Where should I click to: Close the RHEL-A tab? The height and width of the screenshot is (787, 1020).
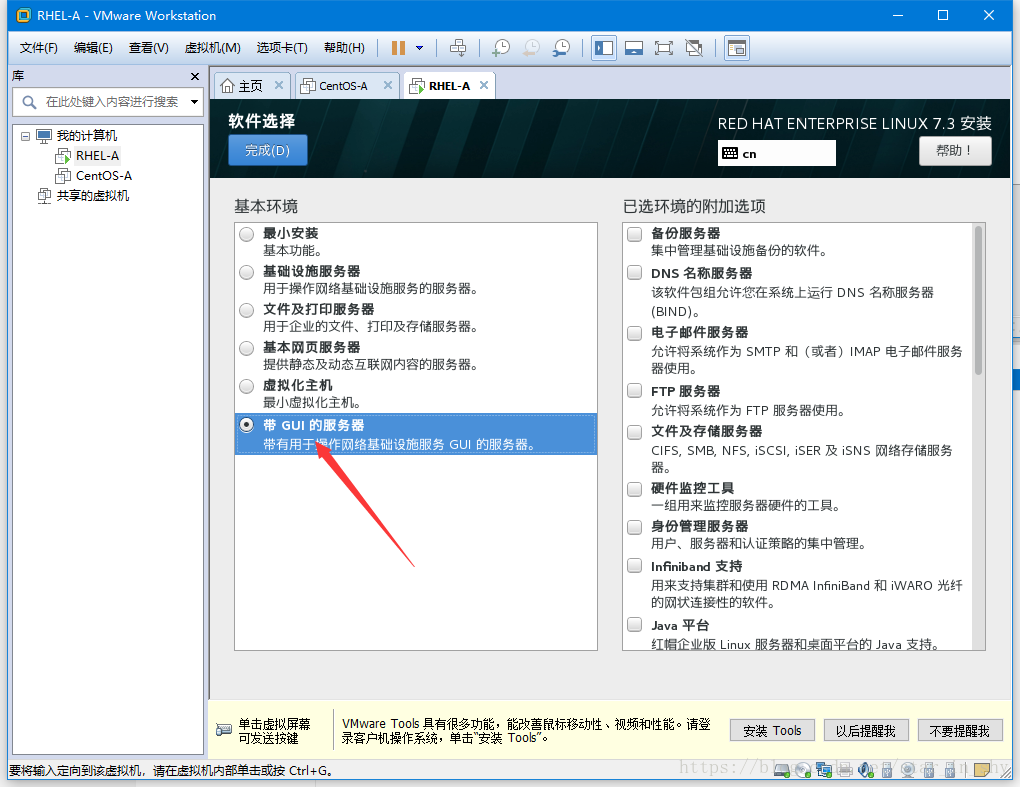click(484, 85)
